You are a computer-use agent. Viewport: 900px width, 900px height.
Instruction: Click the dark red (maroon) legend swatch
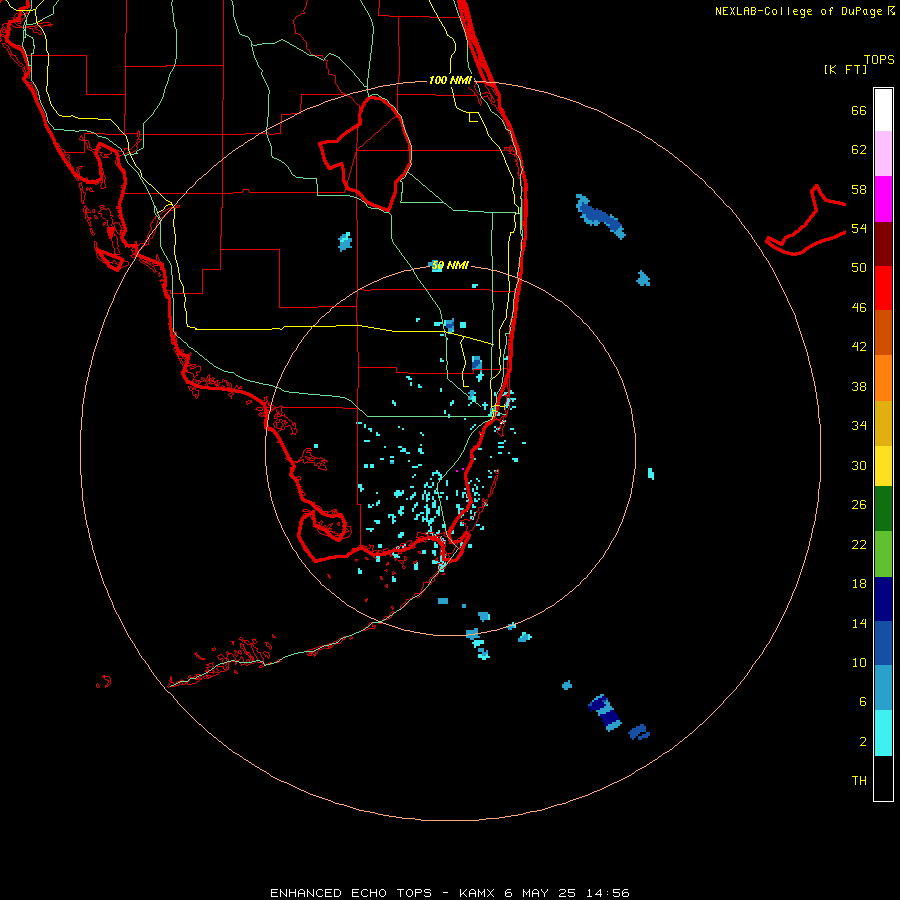pyautogui.click(x=883, y=243)
